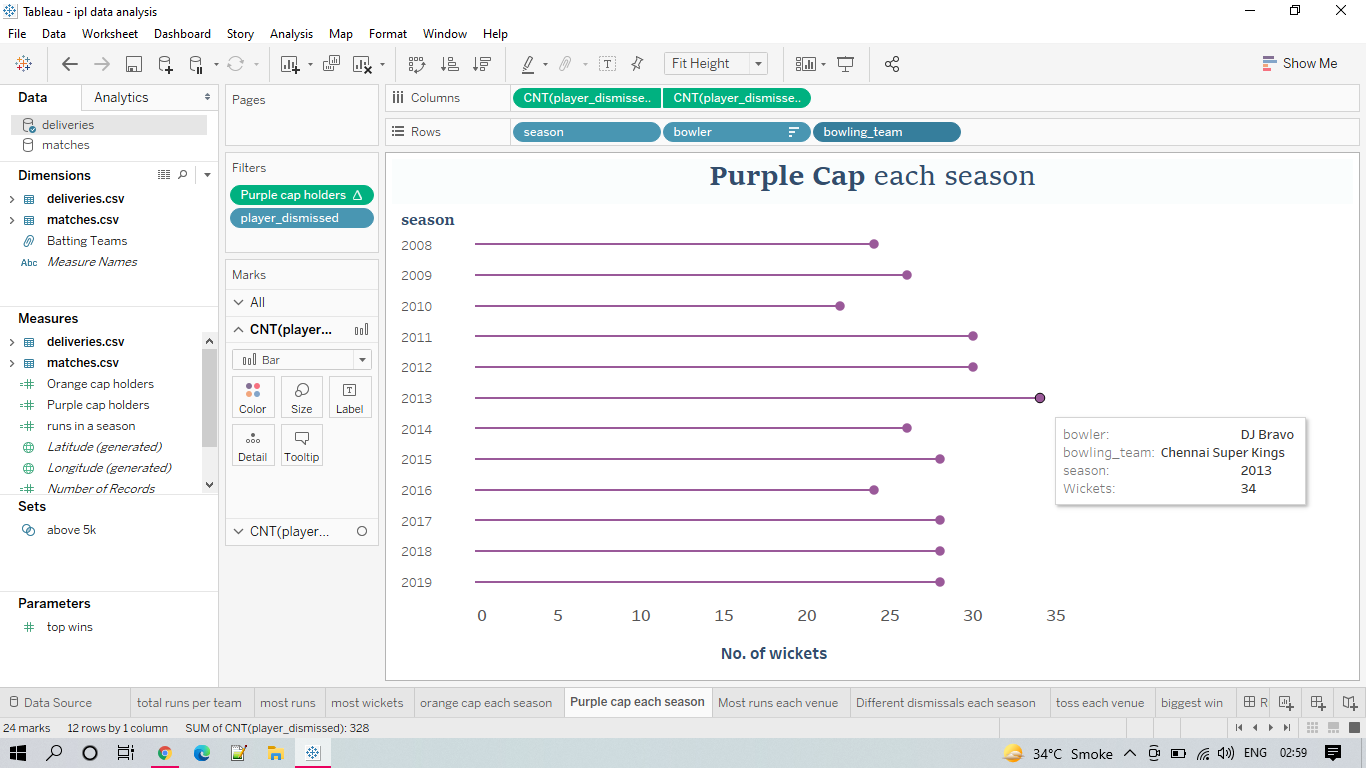This screenshot has height=768, width=1366.
Task: Click the Tooltip button in Marks card
Action: pyautogui.click(x=301, y=445)
